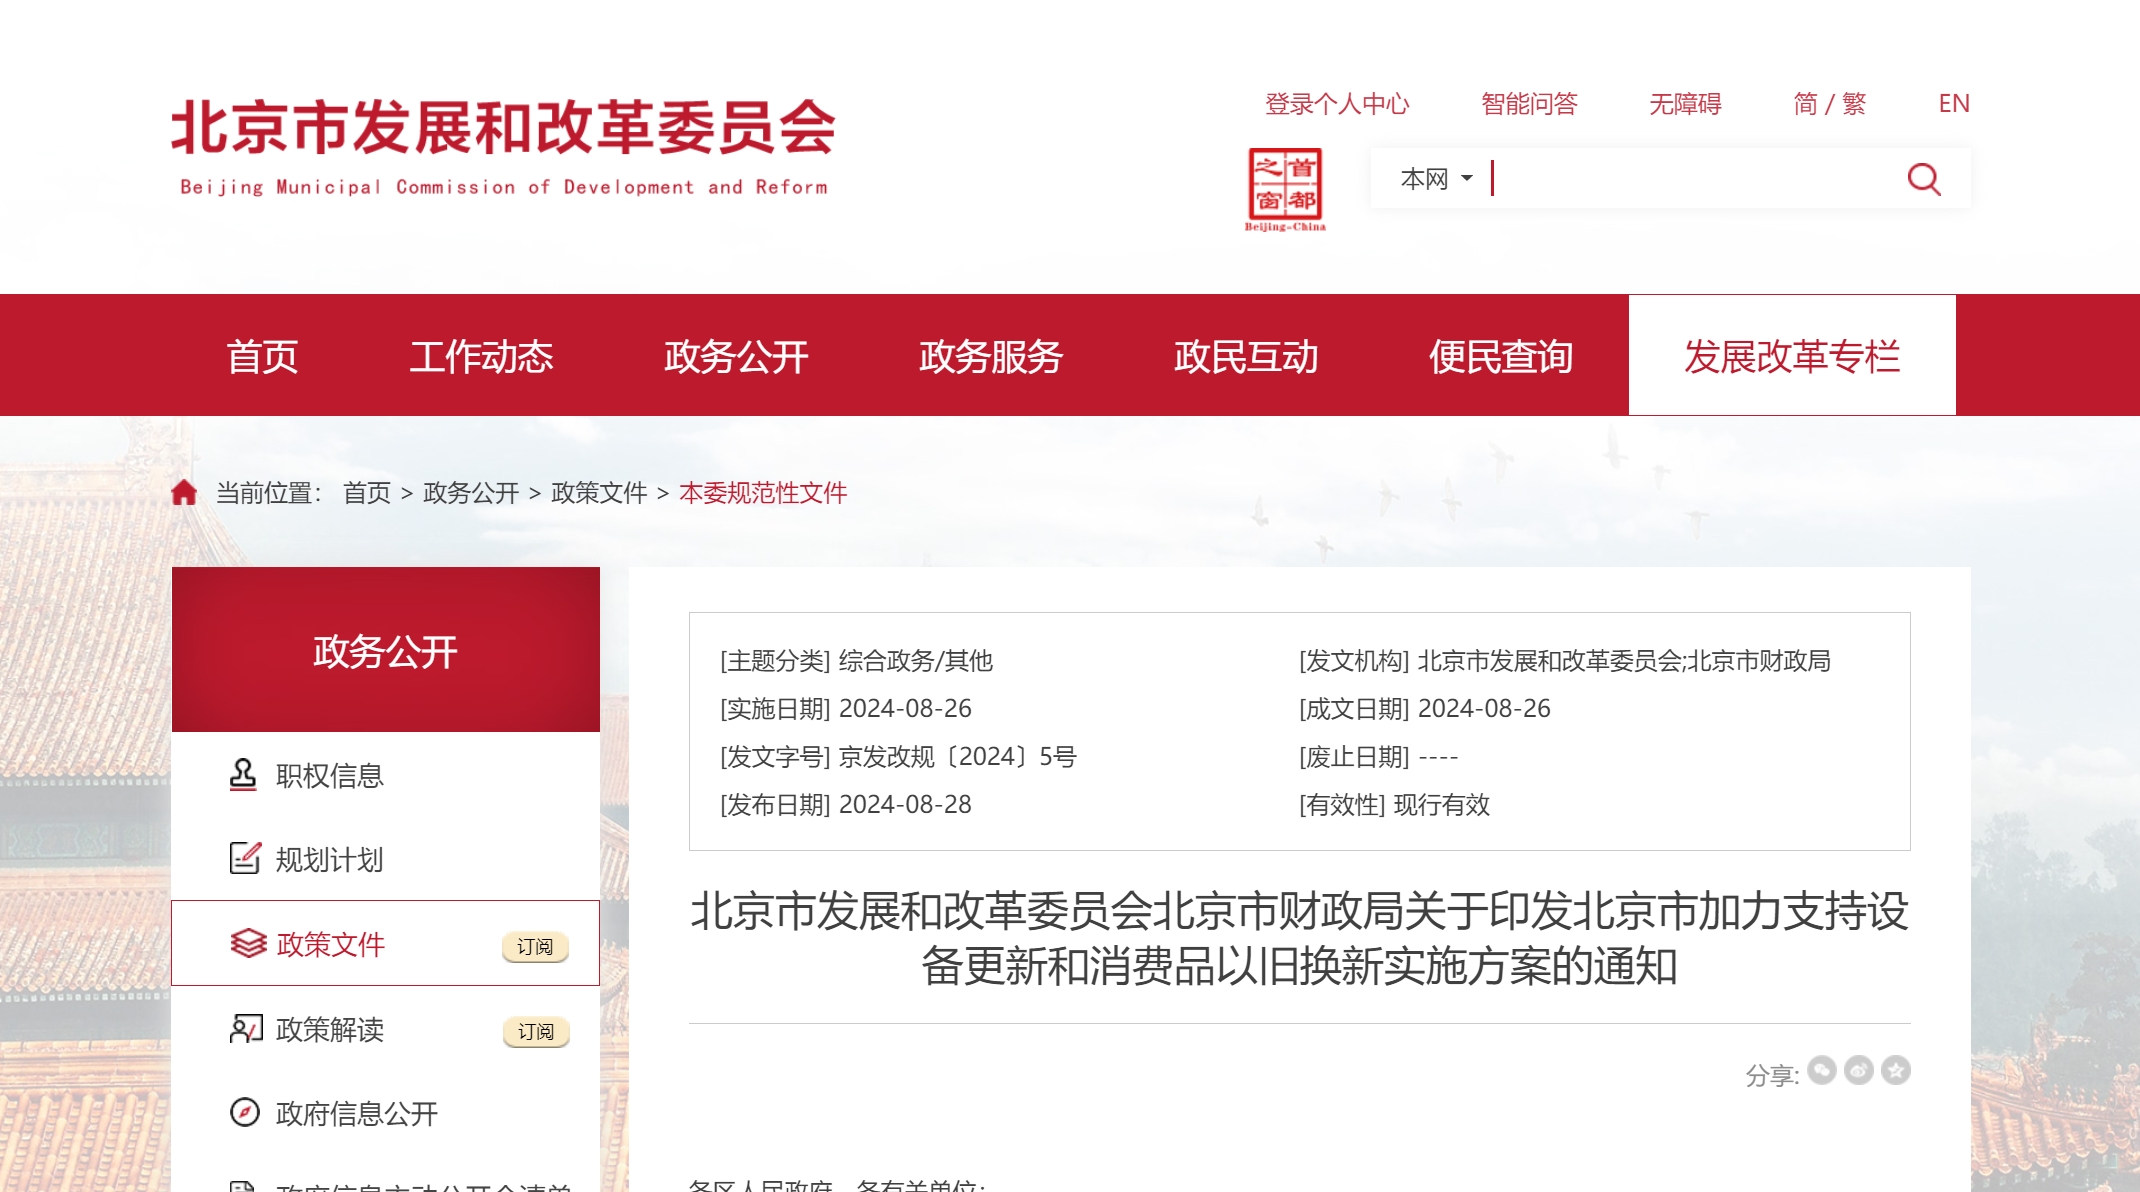Click the [实施日期] 2024-08-26 text

point(846,709)
